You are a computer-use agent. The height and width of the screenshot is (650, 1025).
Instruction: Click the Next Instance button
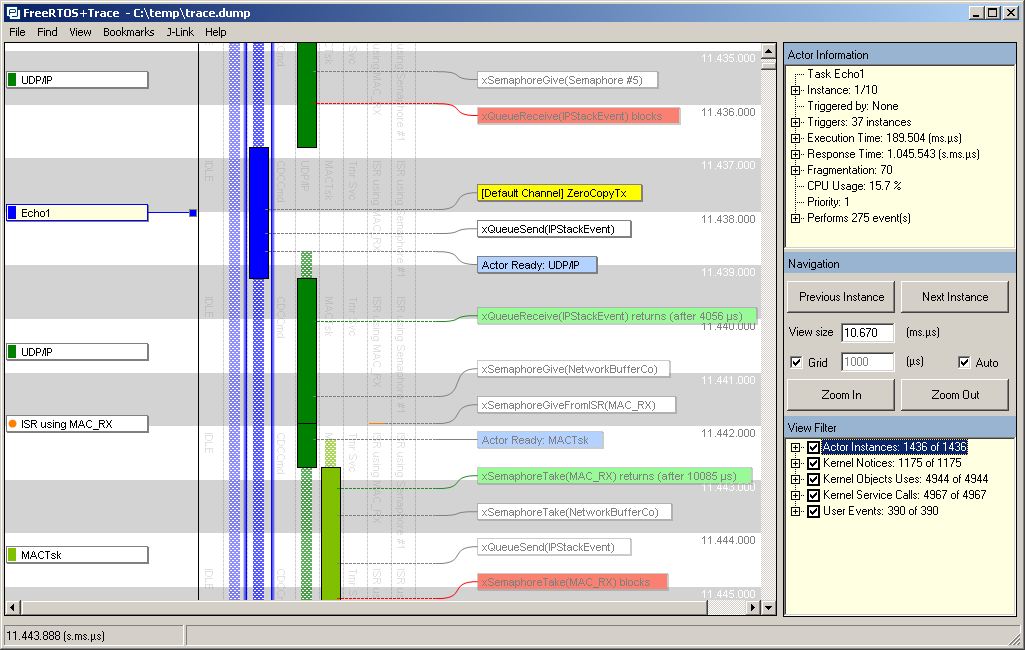(x=955, y=297)
